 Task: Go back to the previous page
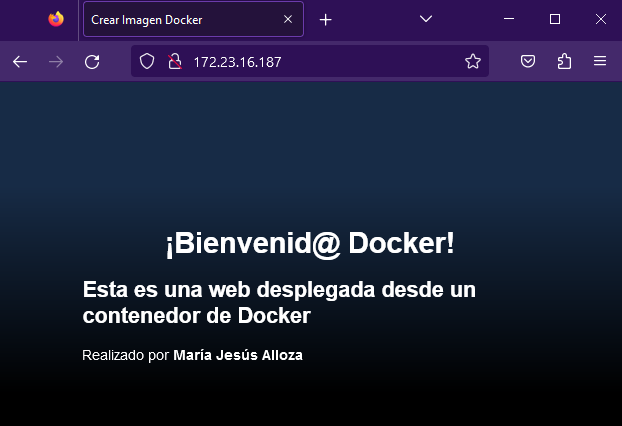pos(20,62)
